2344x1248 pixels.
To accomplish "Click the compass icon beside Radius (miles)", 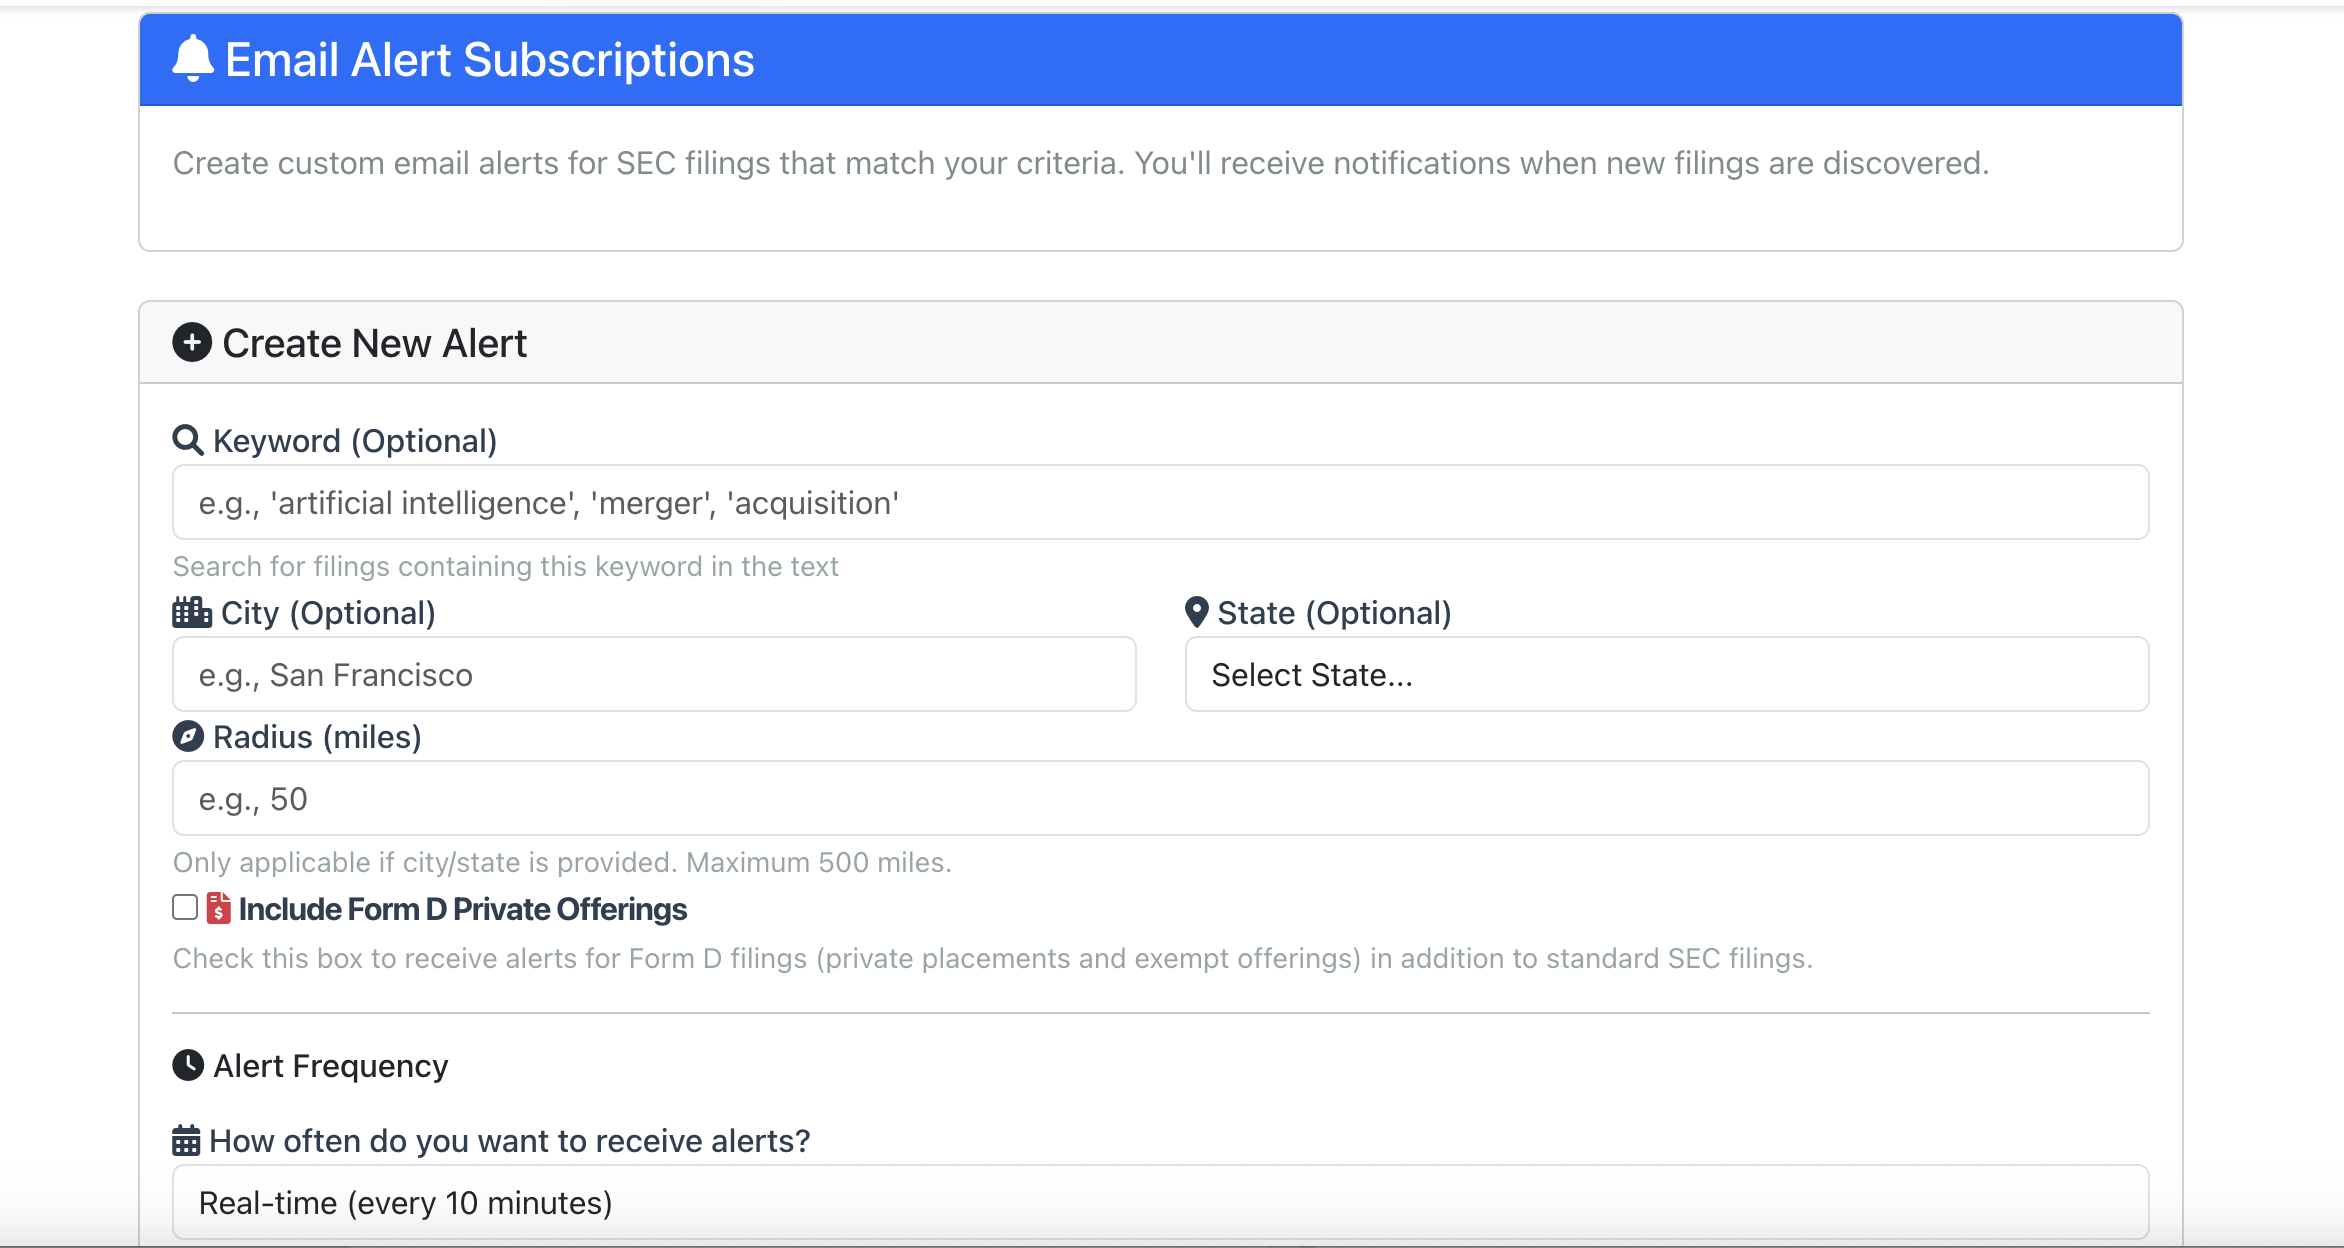I will [x=188, y=736].
